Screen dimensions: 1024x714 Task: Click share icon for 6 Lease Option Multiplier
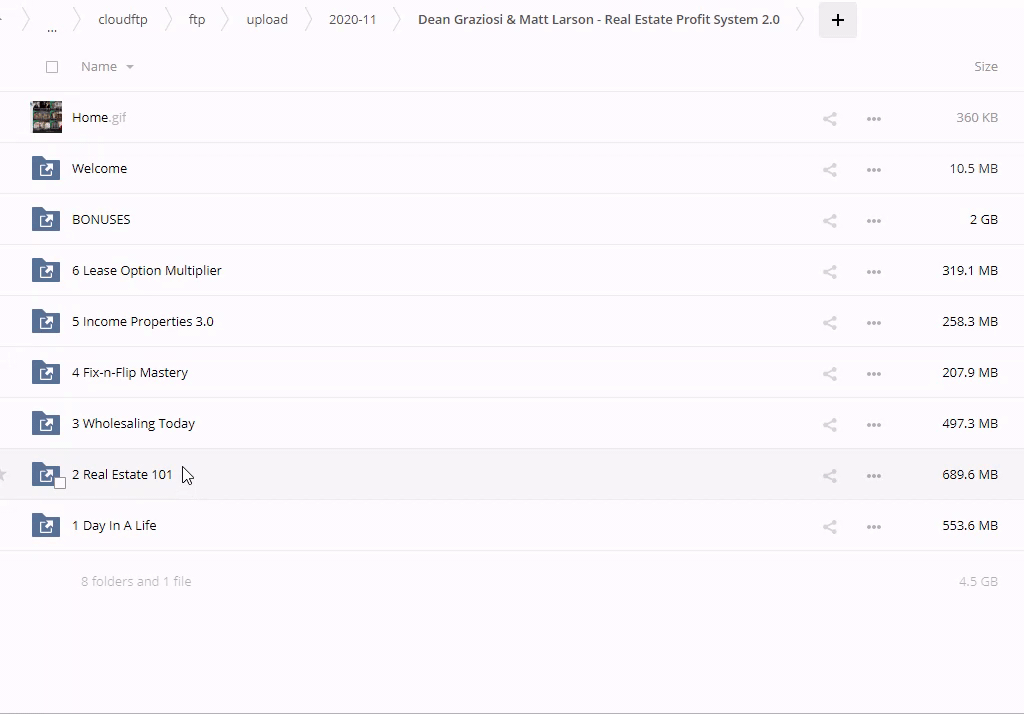tap(829, 271)
